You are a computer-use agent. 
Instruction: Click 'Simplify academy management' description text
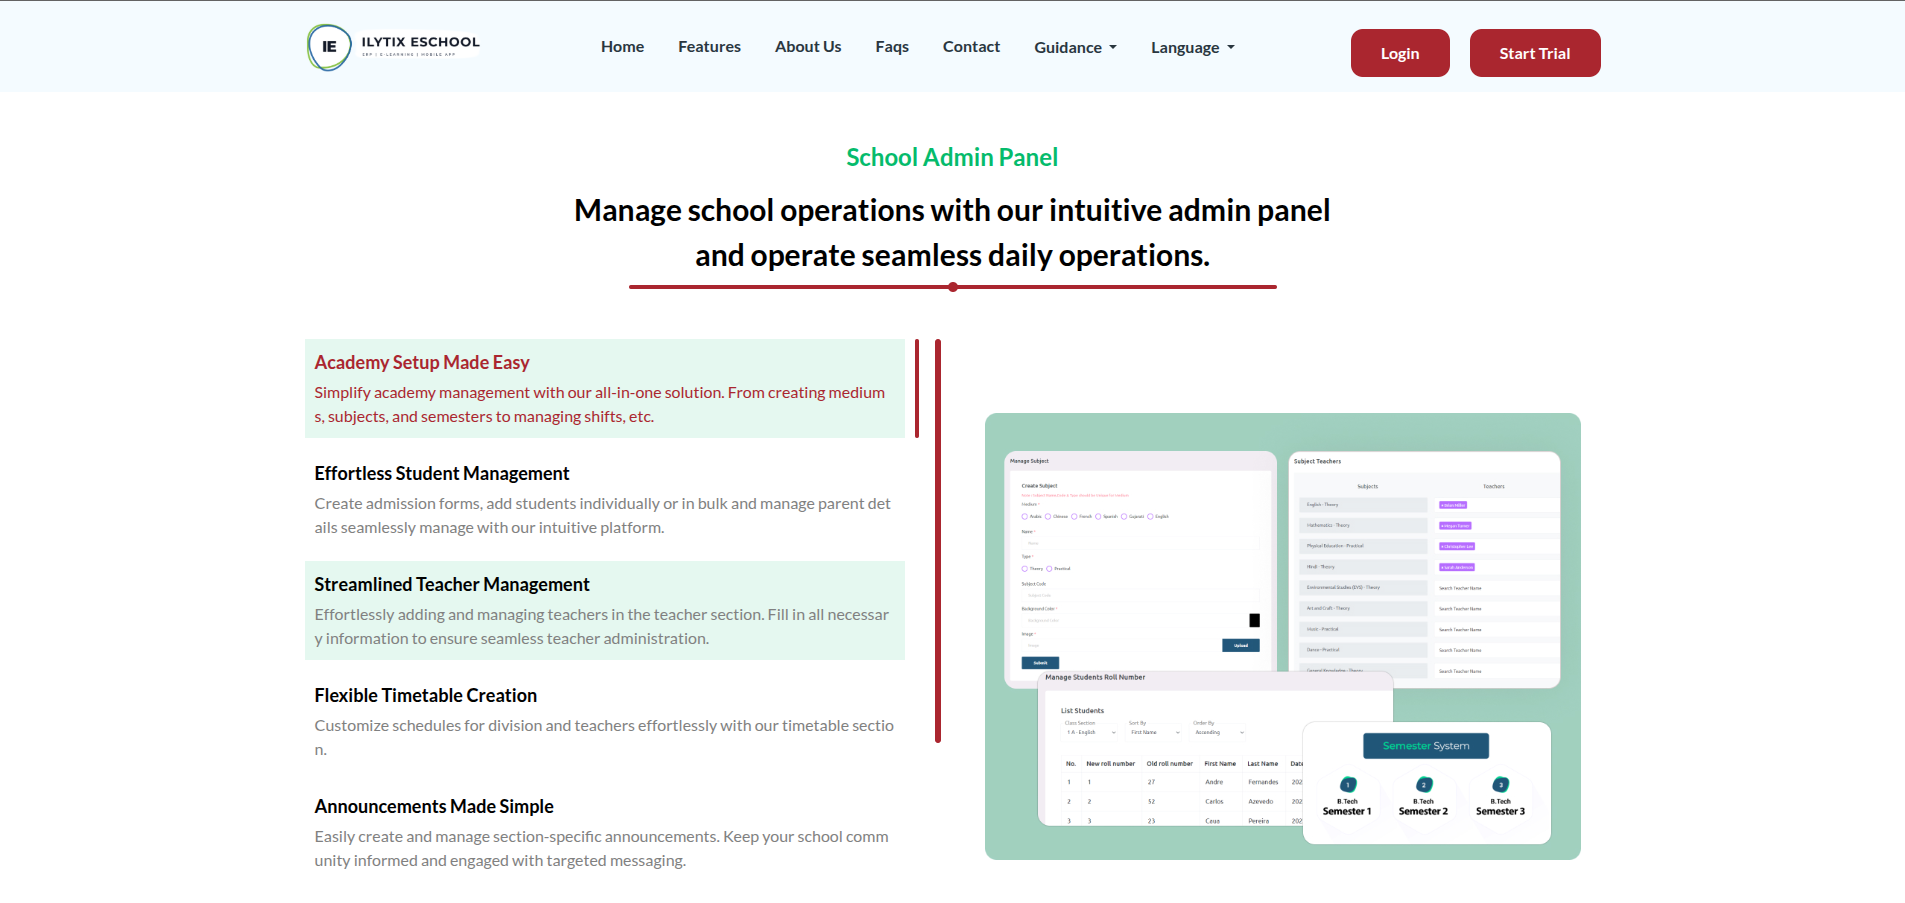pos(600,405)
